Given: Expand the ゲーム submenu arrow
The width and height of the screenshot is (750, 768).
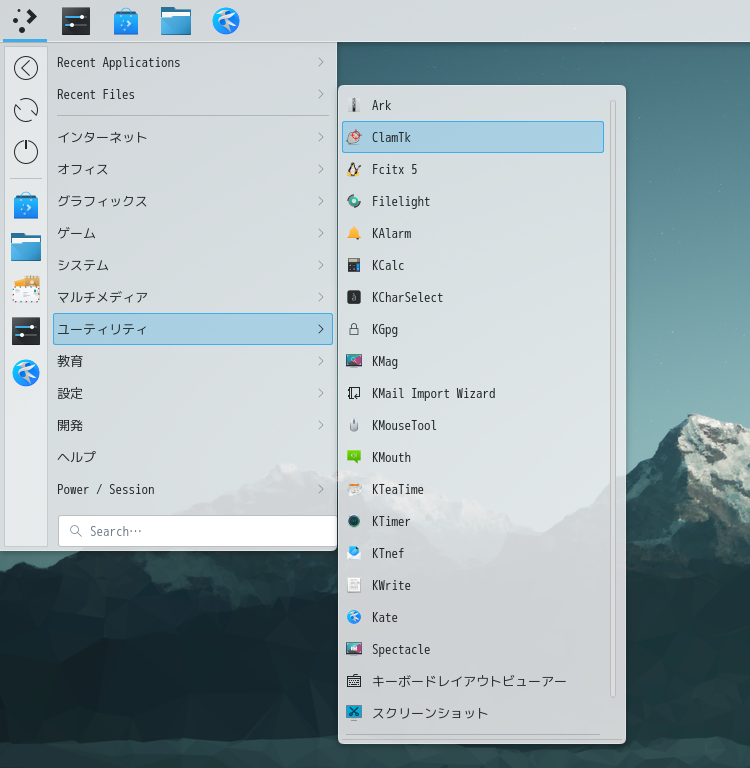Looking at the screenshot, I should tap(321, 233).
